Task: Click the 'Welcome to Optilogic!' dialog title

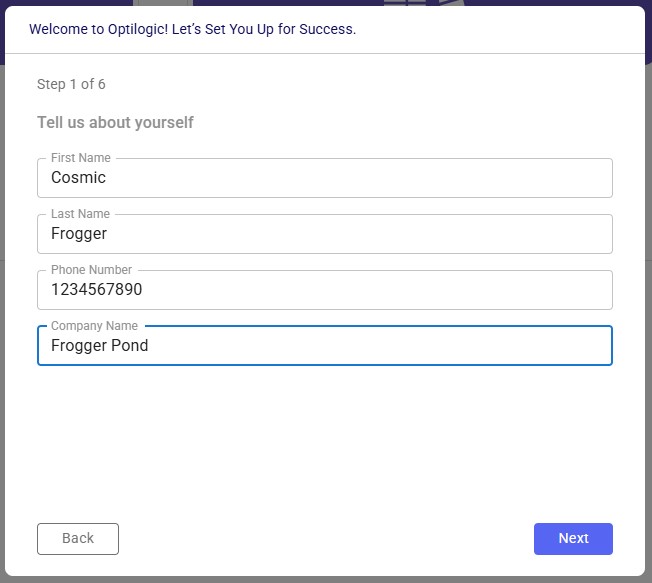Action: click(x=193, y=29)
